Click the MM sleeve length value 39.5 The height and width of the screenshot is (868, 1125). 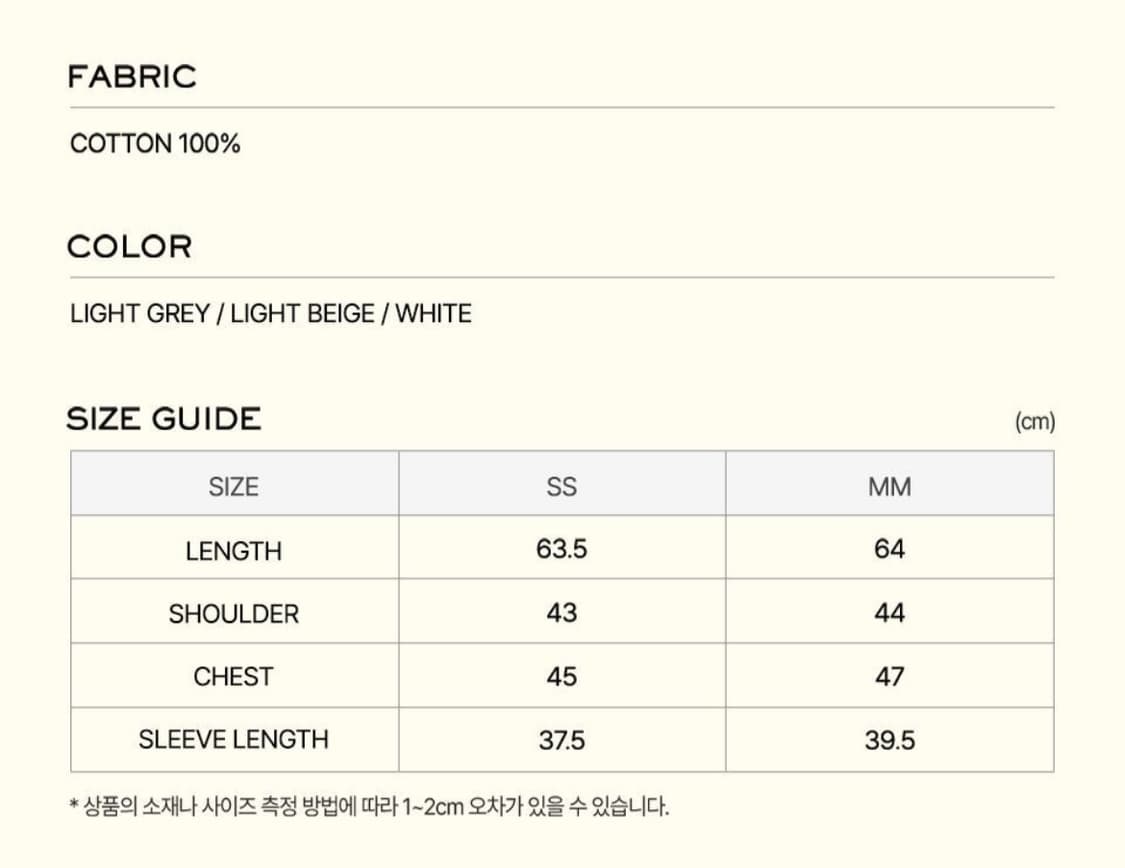889,741
